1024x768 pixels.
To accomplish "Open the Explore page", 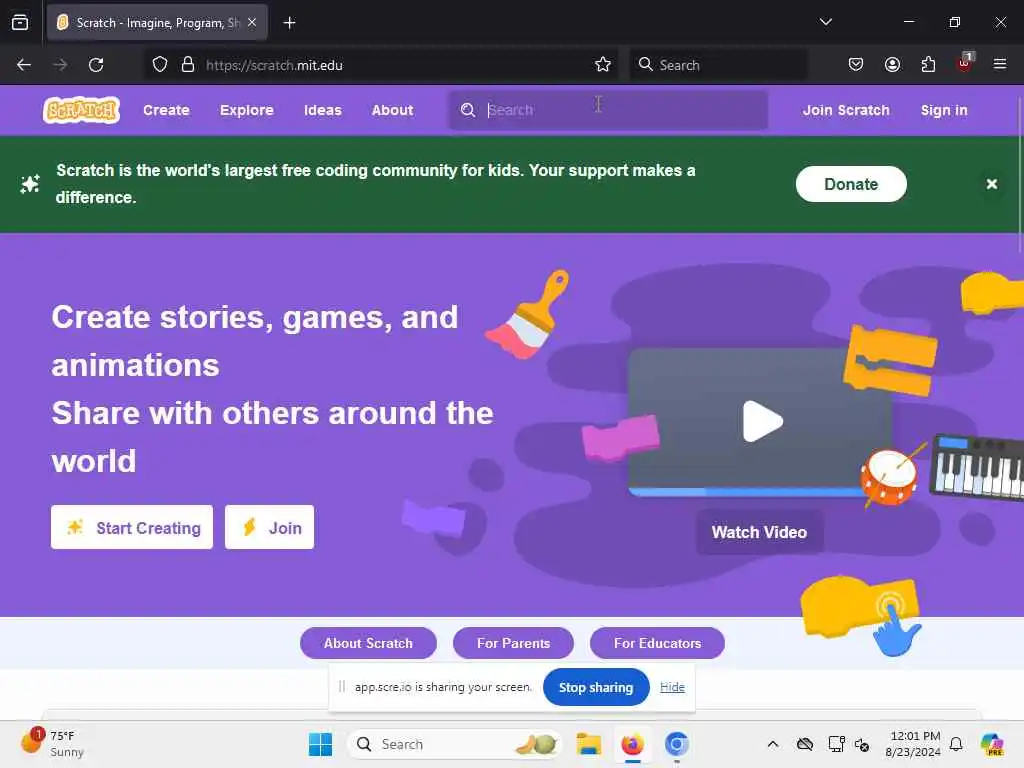I will click(x=247, y=110).
